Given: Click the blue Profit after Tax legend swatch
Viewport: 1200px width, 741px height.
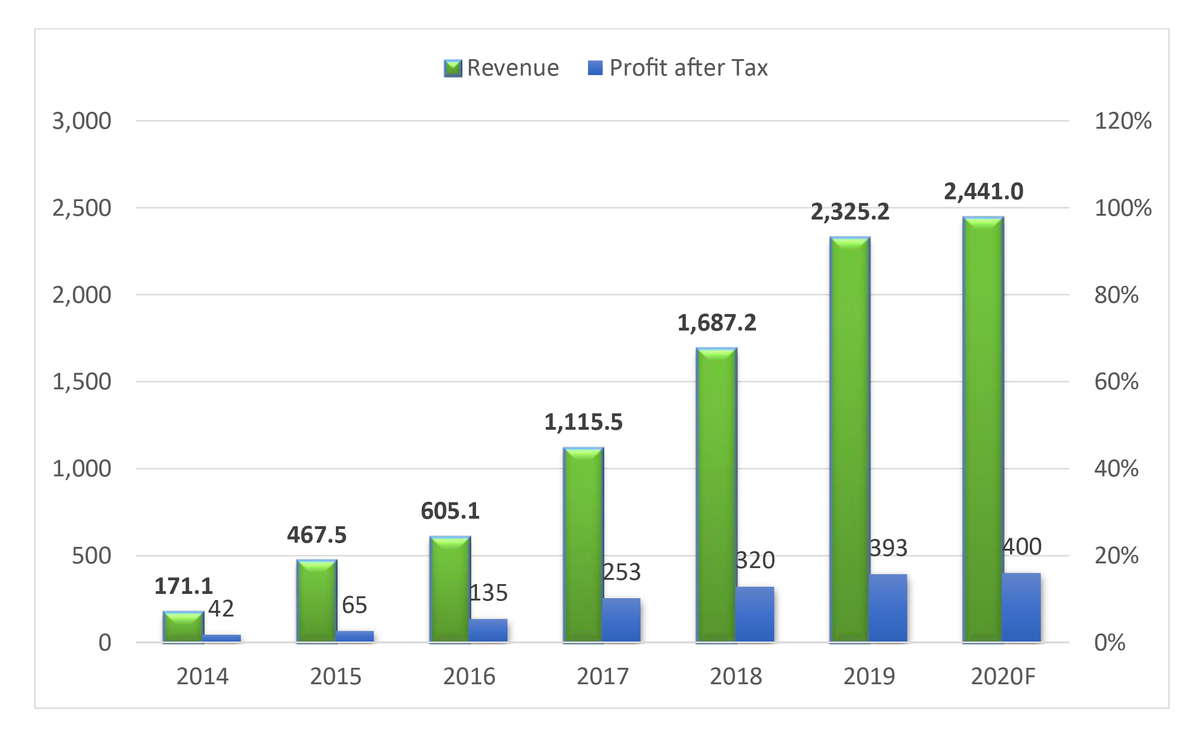Looking at the screenshot, I should click(594, 68).
